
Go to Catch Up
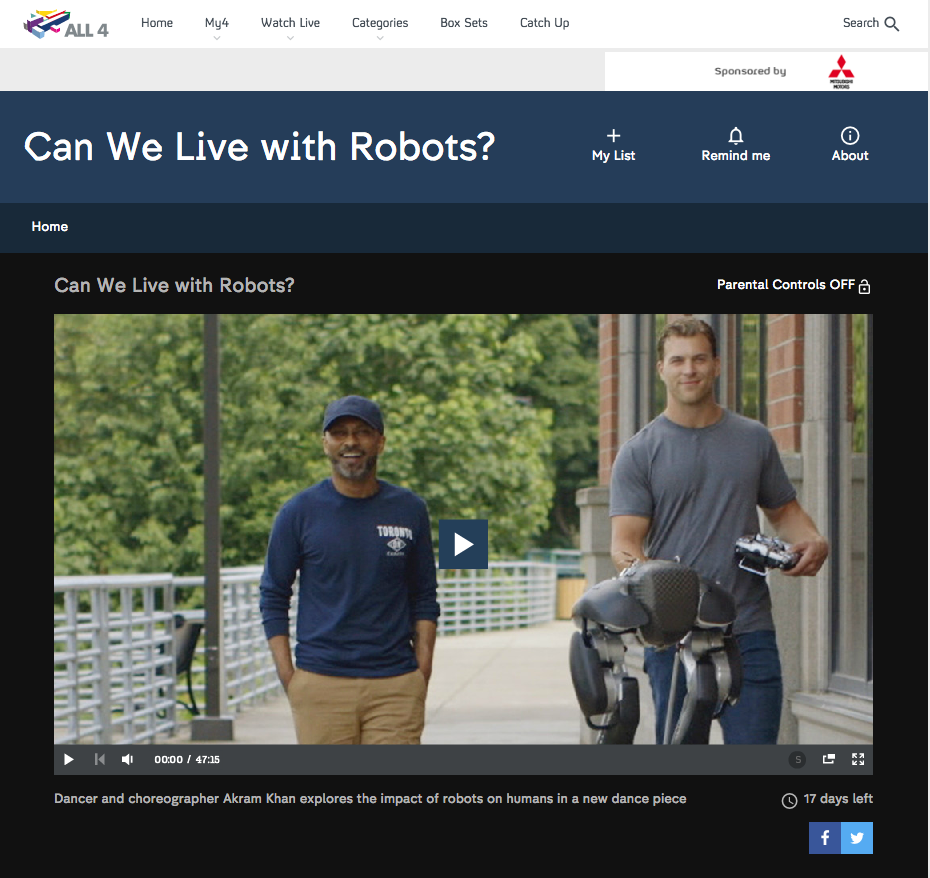tap(544, 23)
